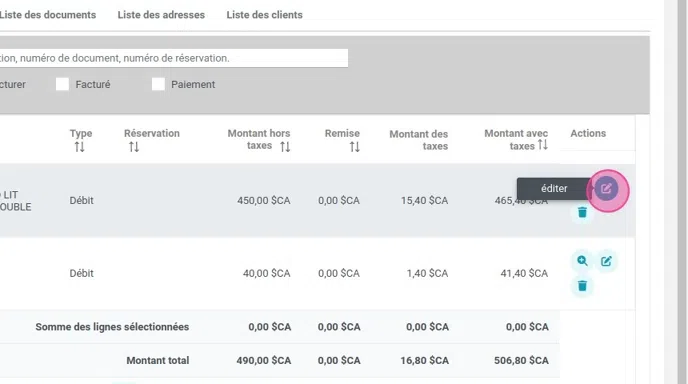Select the 1,40 $CA tax cell
Screen dimensions: 688x384
point(427,273)
